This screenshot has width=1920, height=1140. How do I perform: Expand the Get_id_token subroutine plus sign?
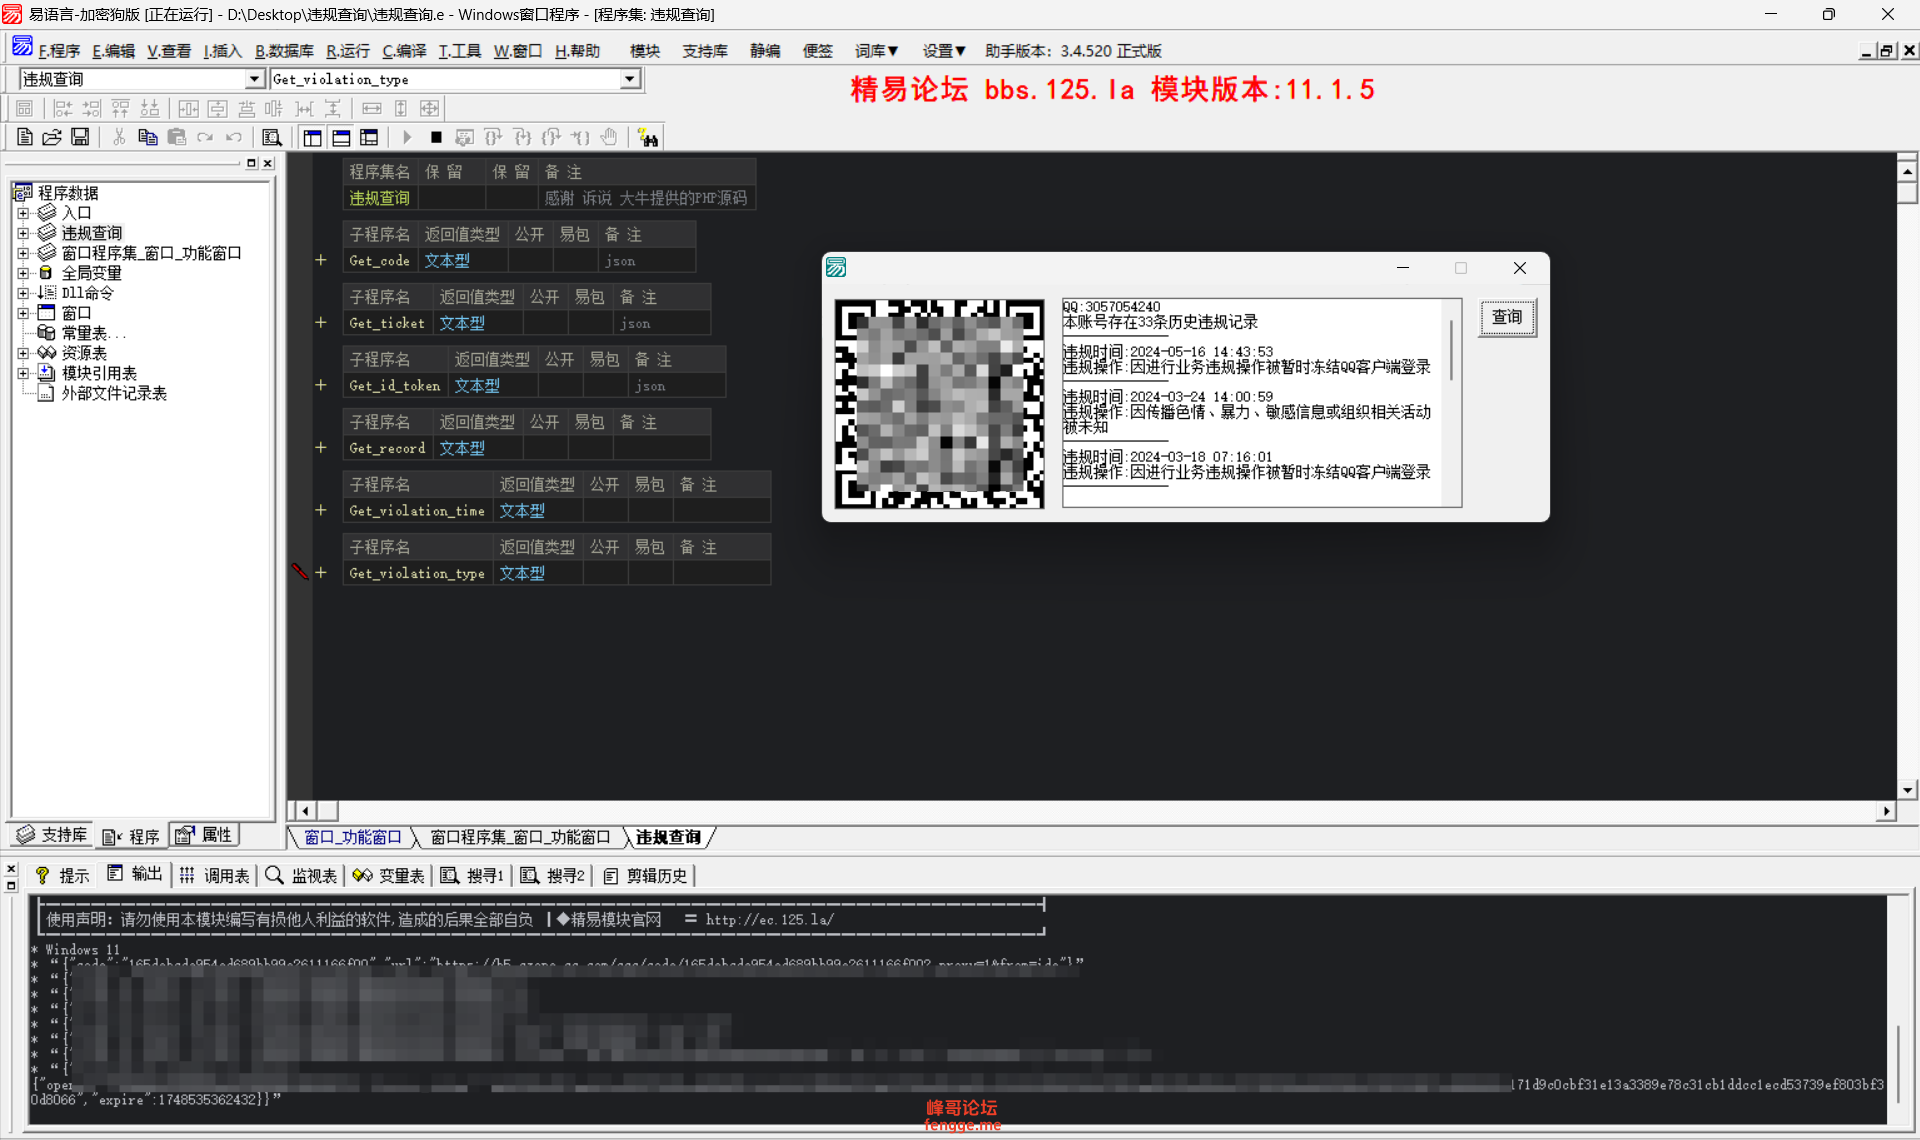(321, 385)
